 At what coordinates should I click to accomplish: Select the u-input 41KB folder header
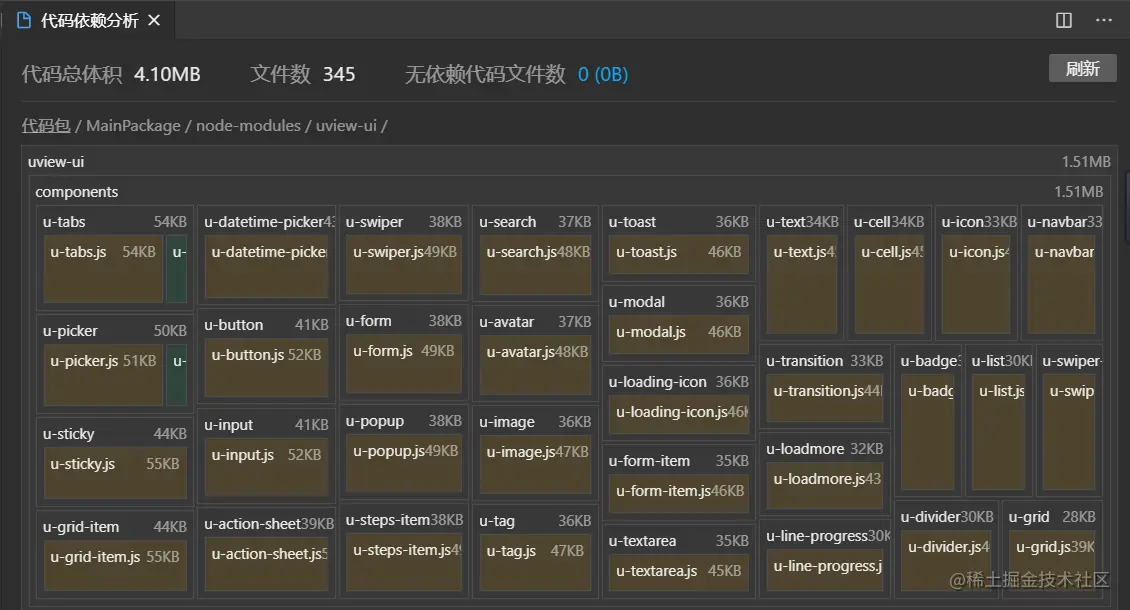266,425
